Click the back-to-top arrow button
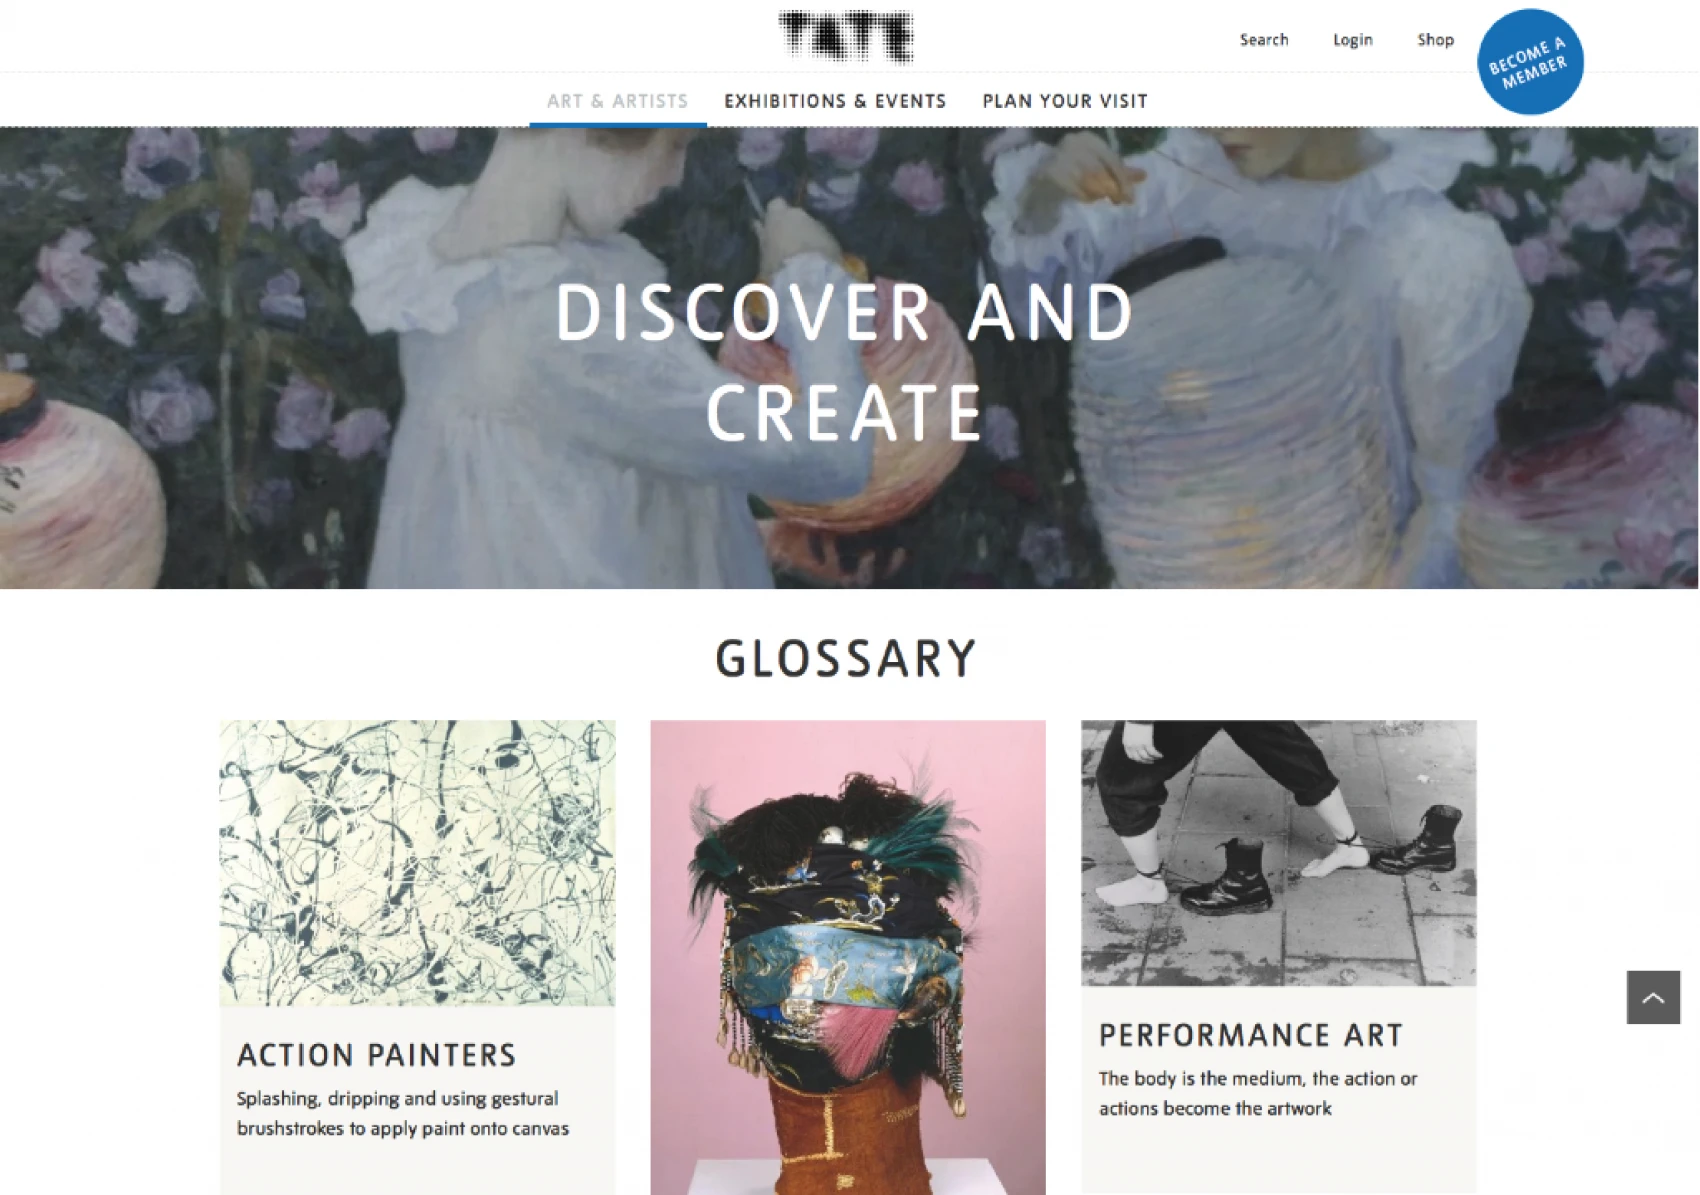Viewport: 1700px width, 1195px height. (1653, 997)
